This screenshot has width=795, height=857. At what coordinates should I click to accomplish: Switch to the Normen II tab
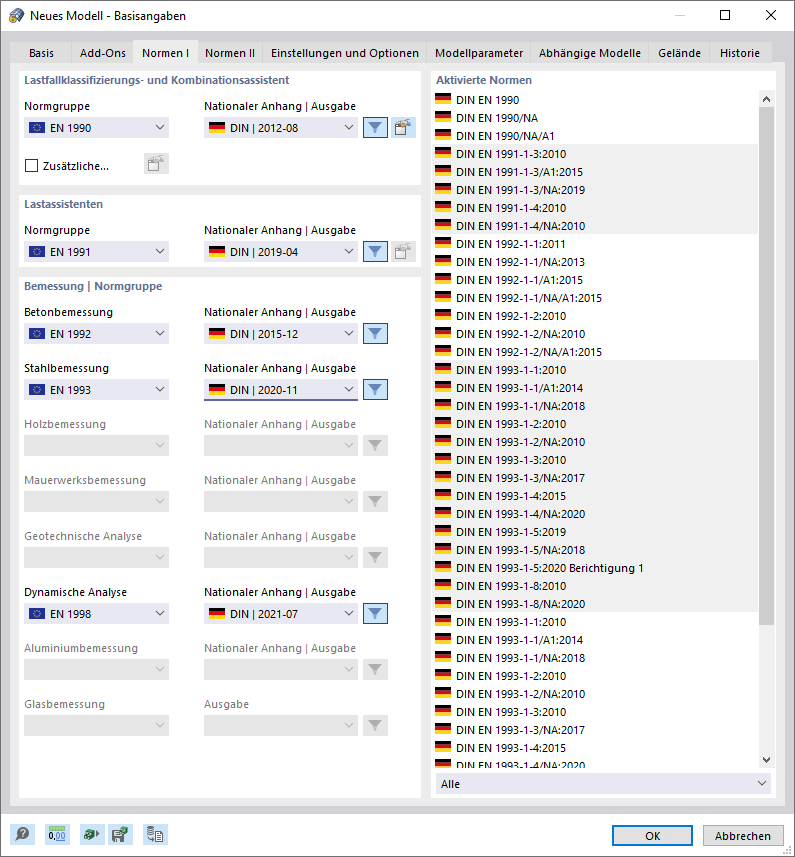pyautogui.click(x=230, y=53)
